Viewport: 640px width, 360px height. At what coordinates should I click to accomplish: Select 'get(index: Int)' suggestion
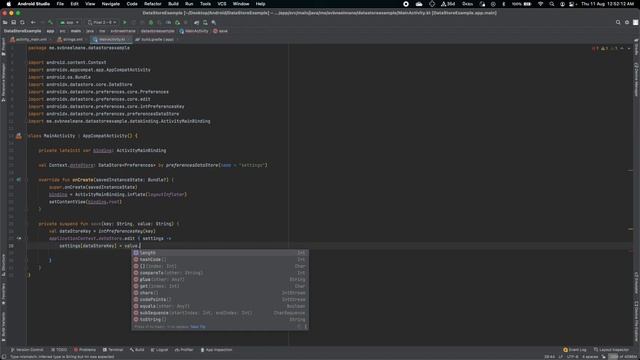(220, 286)
